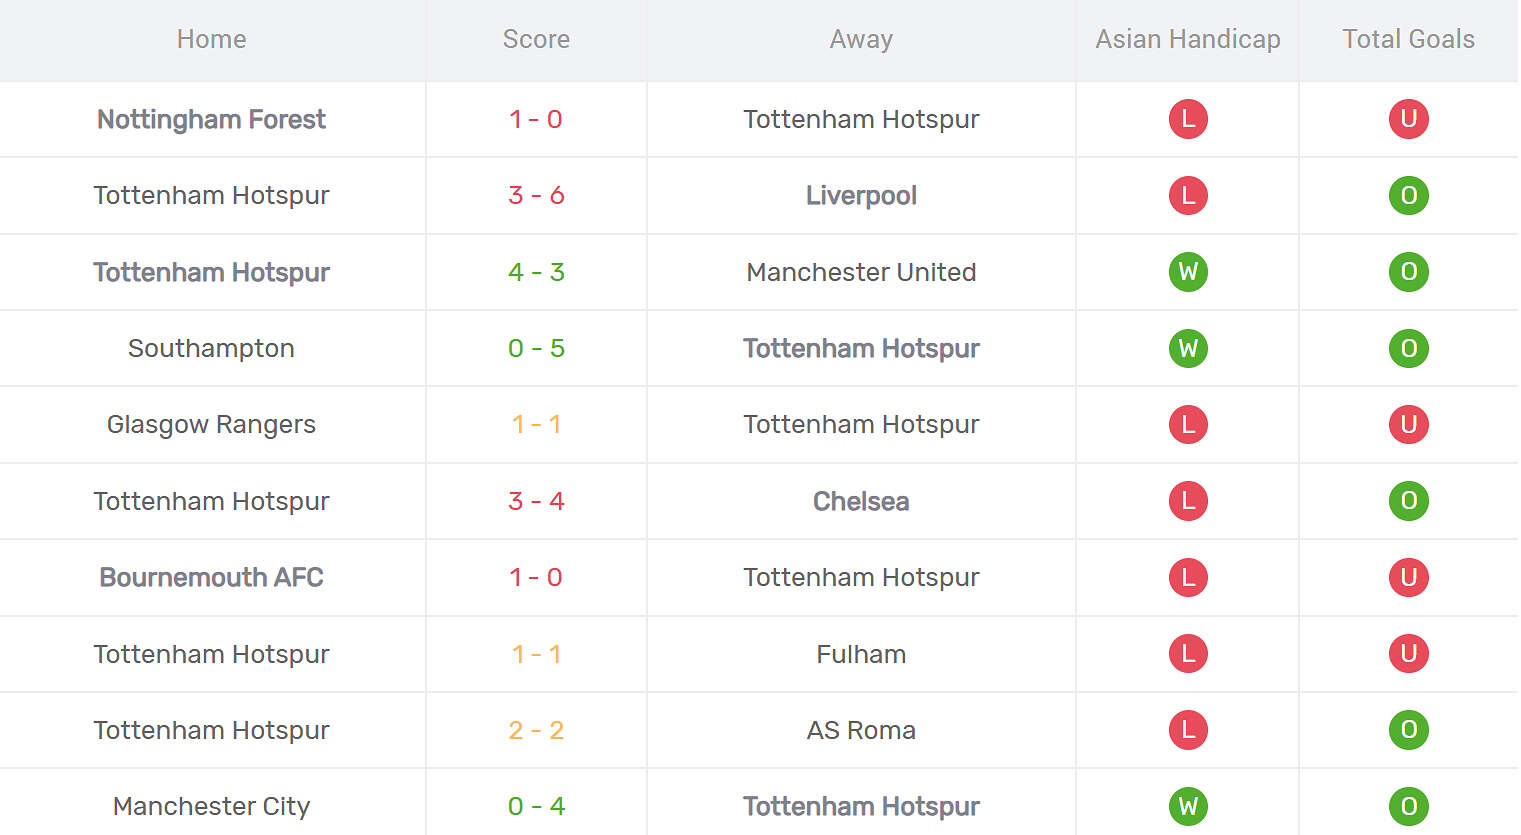Click the Home column header
The width and height of the screenshot is (1521, 835).
[x=211, y=39]
